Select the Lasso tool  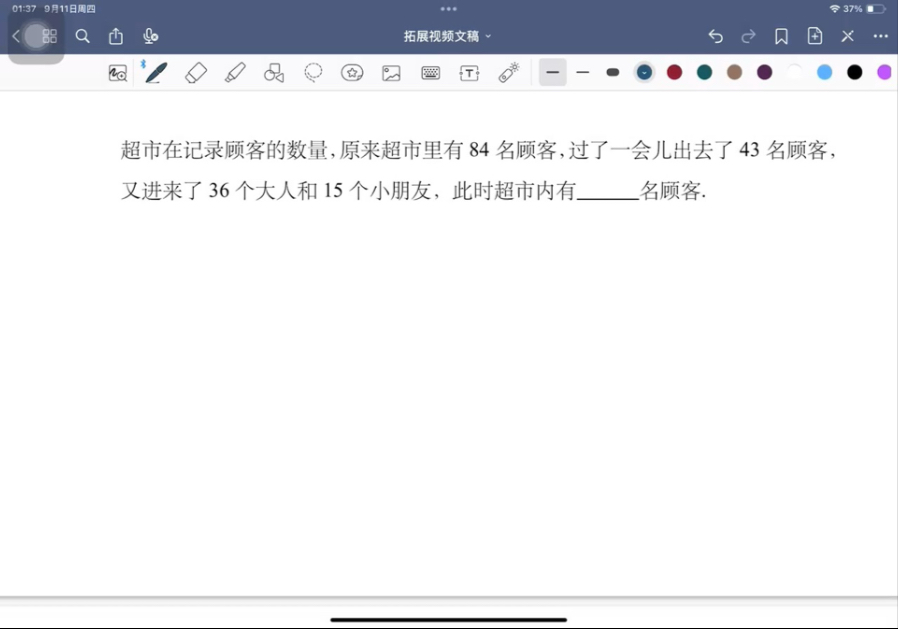[x=313, y=73]
